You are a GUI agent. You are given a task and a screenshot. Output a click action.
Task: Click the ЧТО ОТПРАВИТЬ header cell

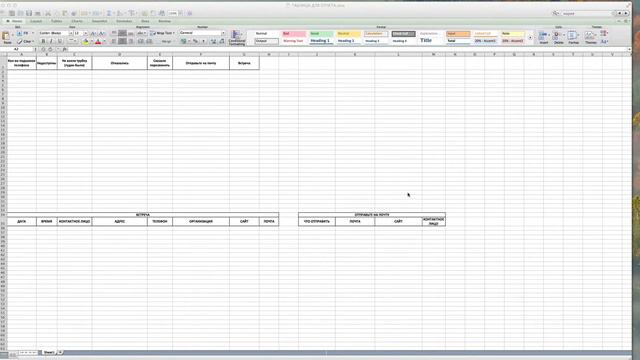tap(317, 221)
